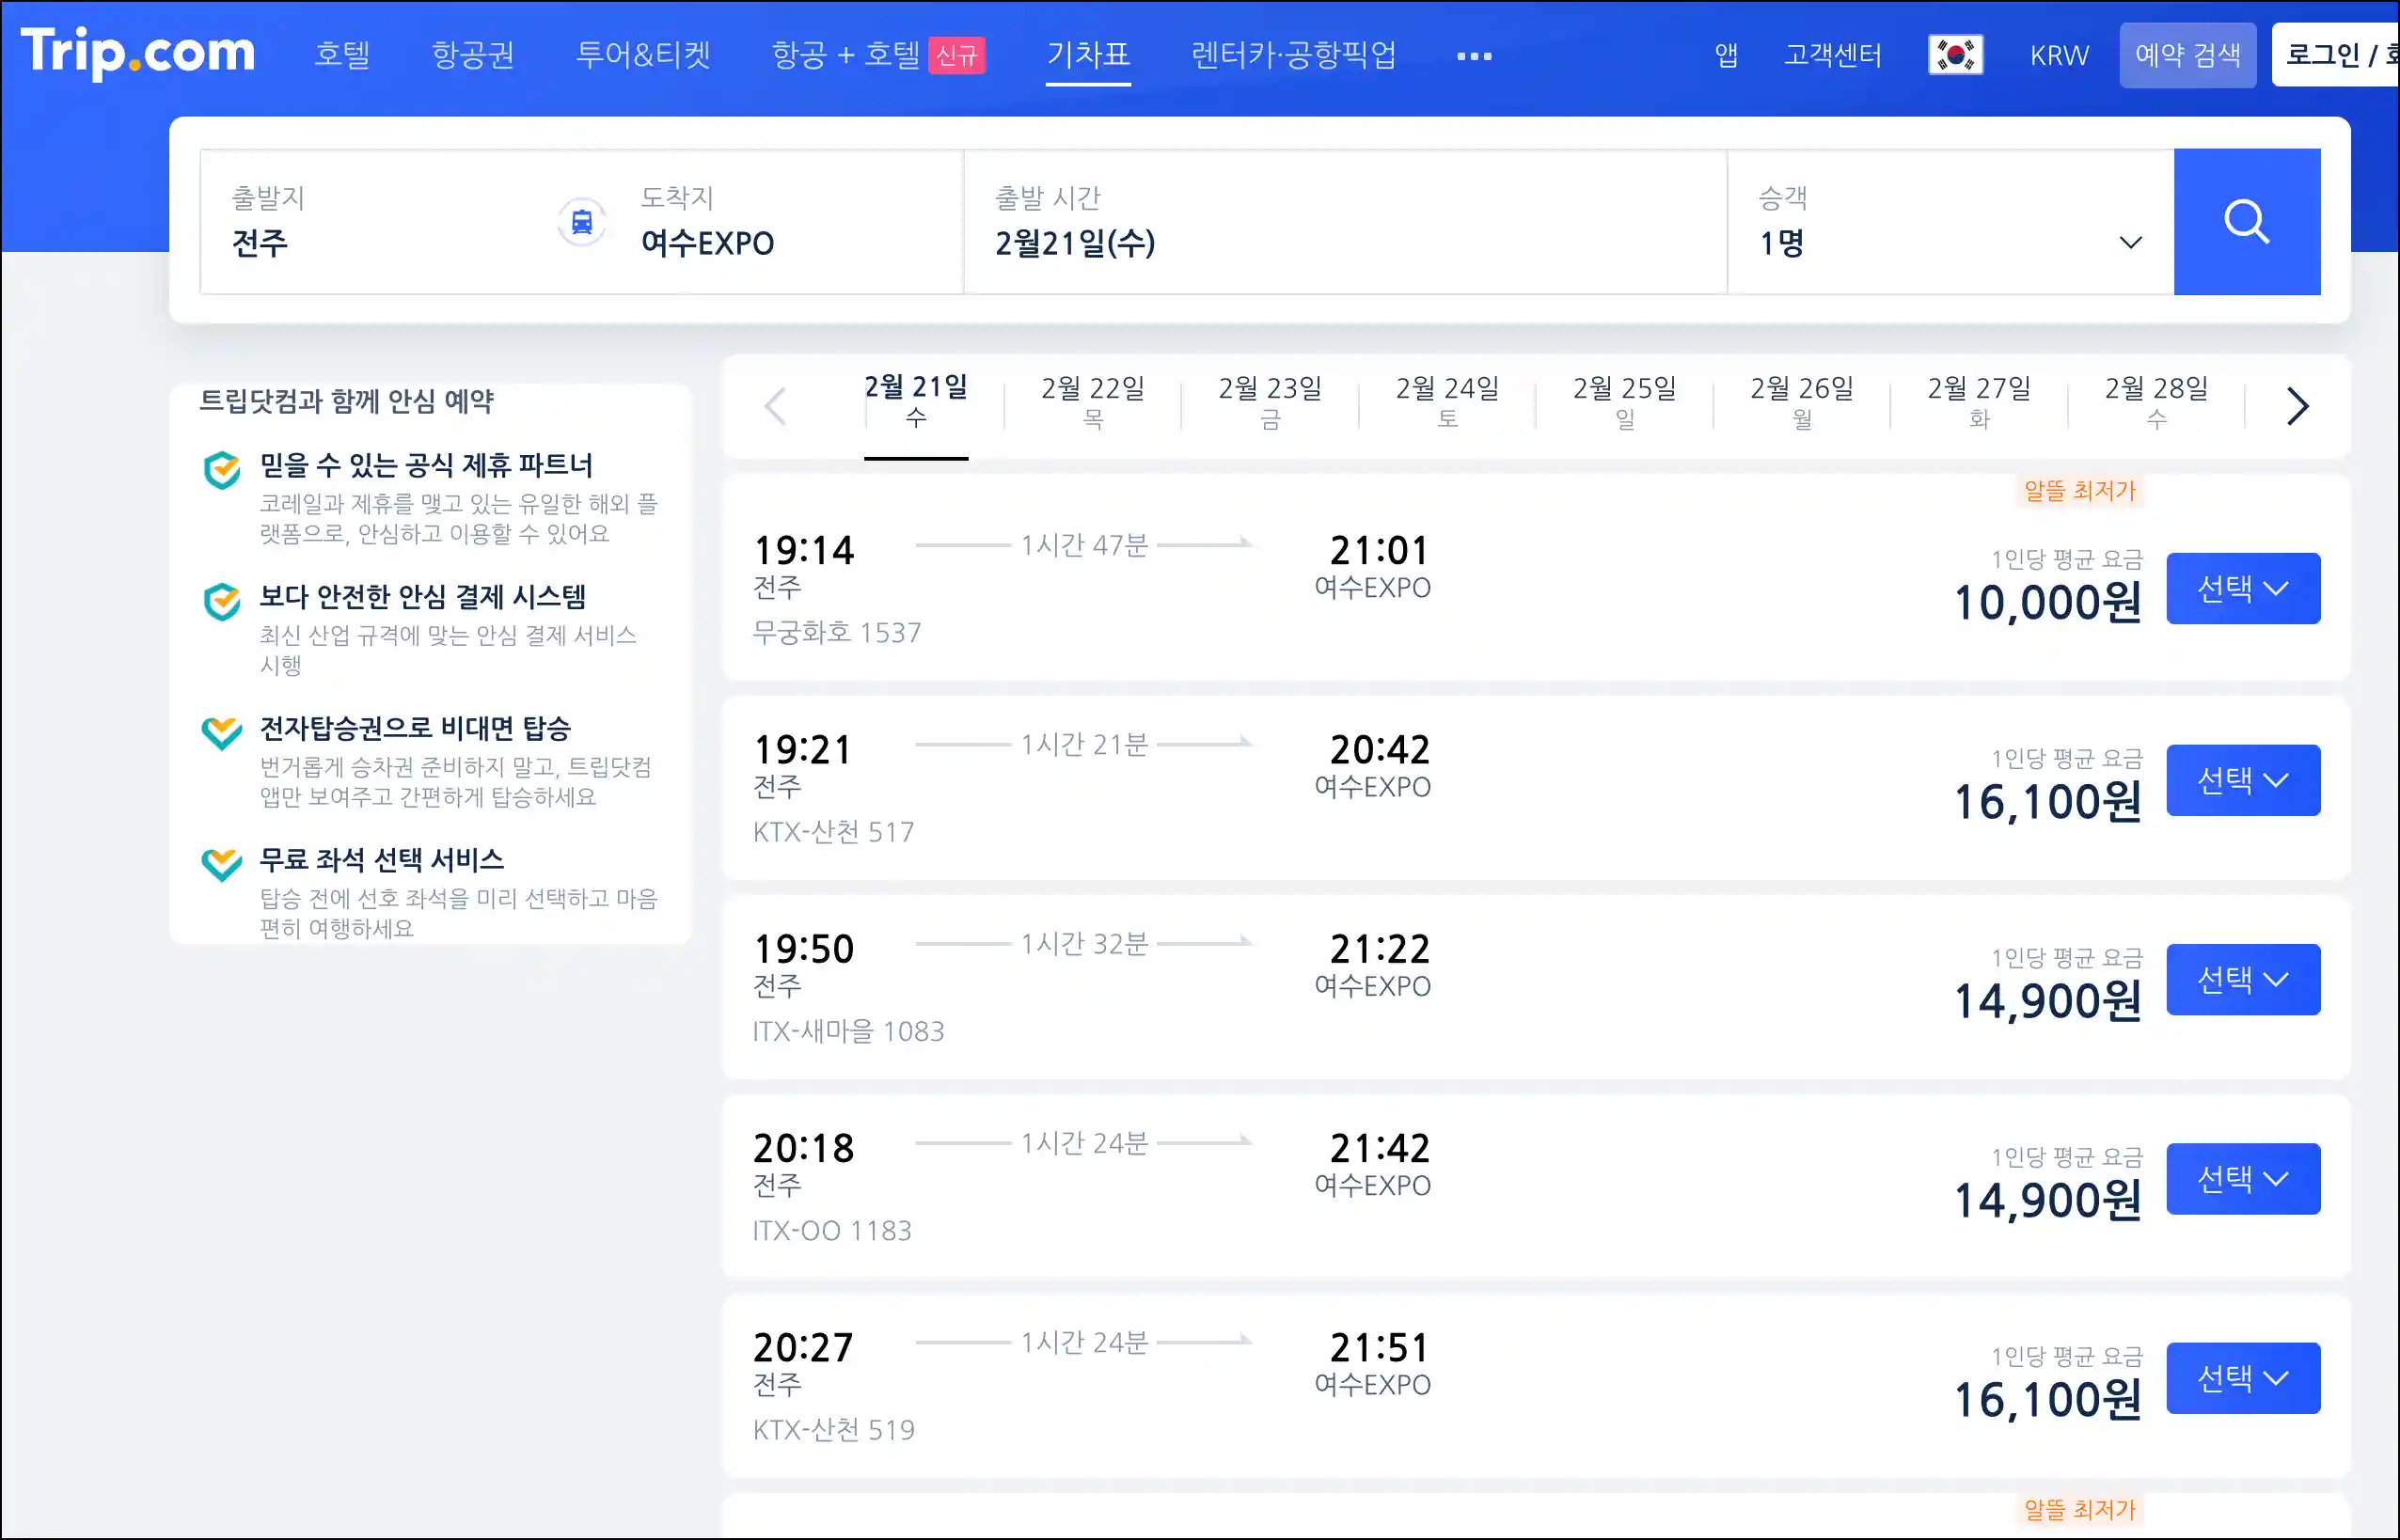Click the ITX-새마을 1083 train name

848,1031
